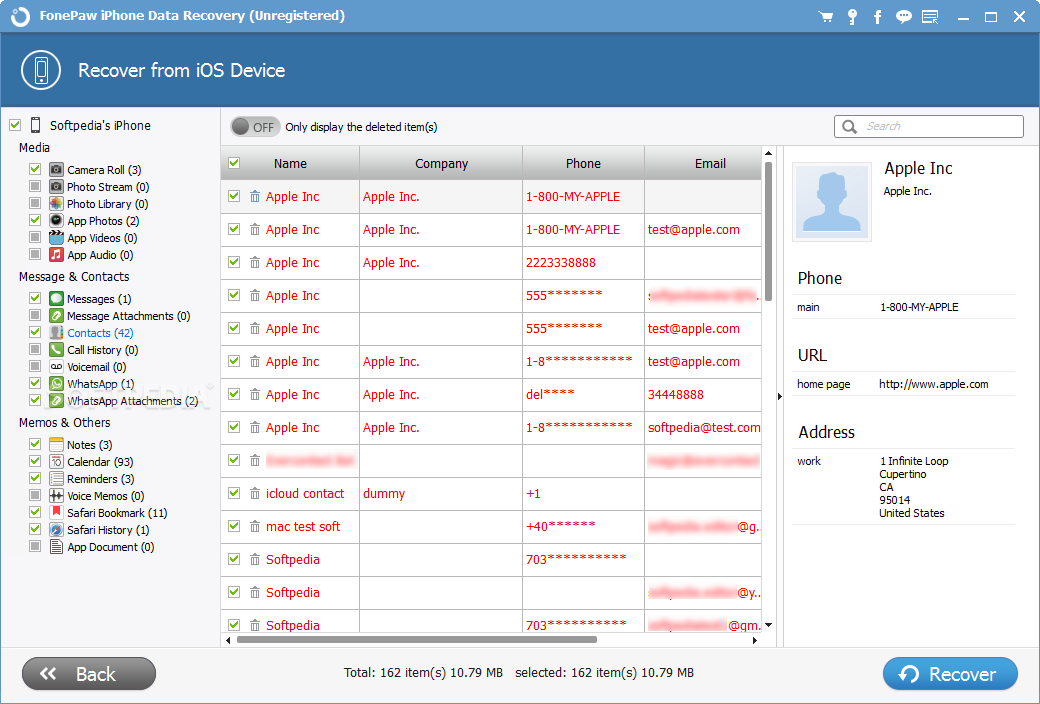The image size is (1040, 704).
Task: Click the Back button
Action: [89, 674]
